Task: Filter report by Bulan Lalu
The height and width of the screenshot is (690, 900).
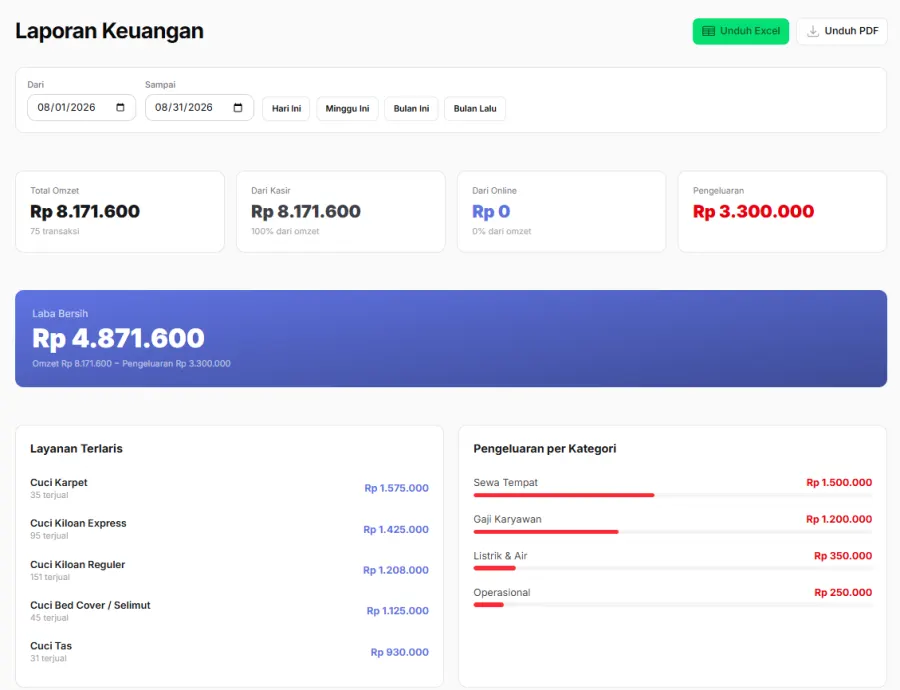Action: 475,108
